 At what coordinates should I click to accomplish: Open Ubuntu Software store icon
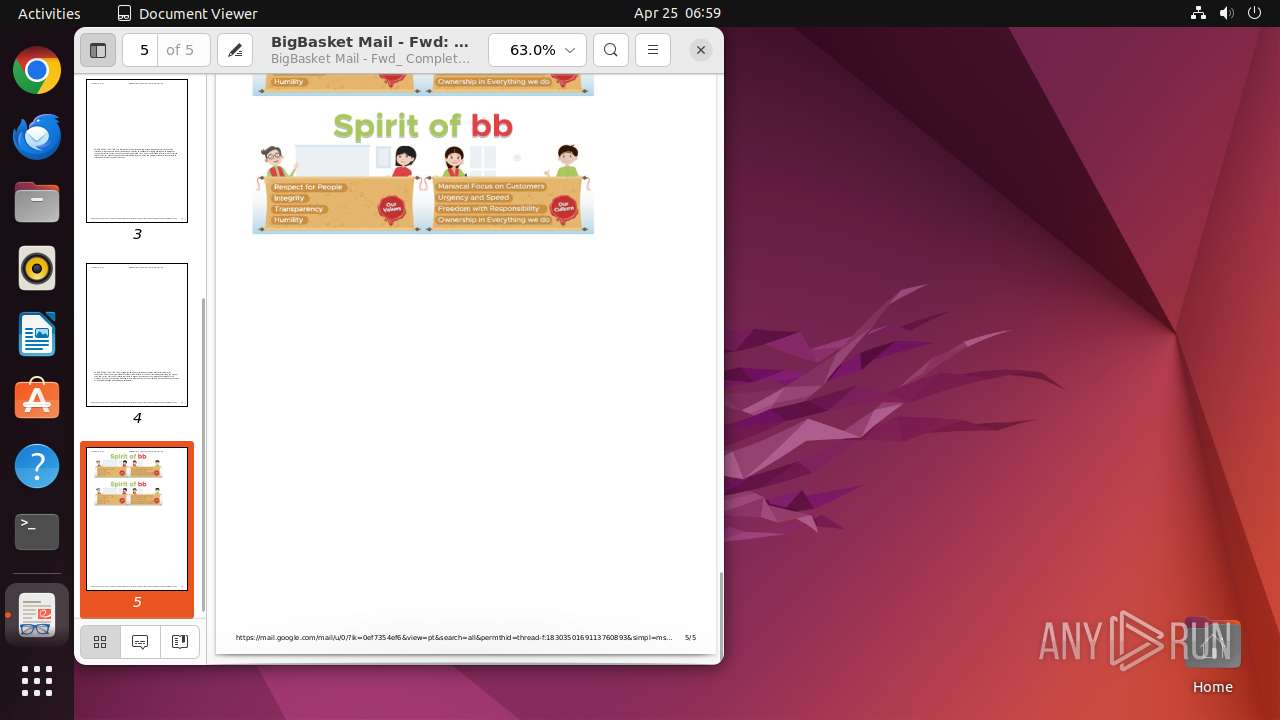coord(37,400)
